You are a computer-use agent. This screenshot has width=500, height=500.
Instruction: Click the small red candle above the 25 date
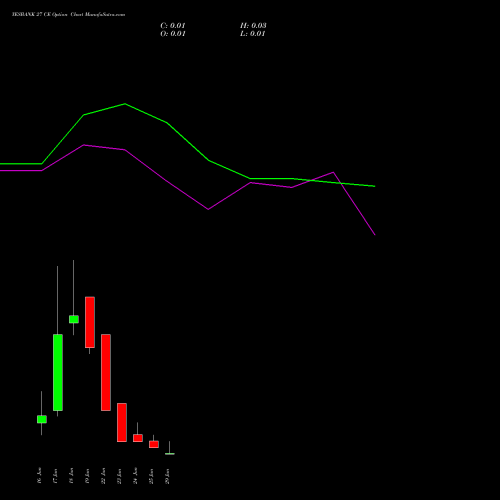[154, 444]
